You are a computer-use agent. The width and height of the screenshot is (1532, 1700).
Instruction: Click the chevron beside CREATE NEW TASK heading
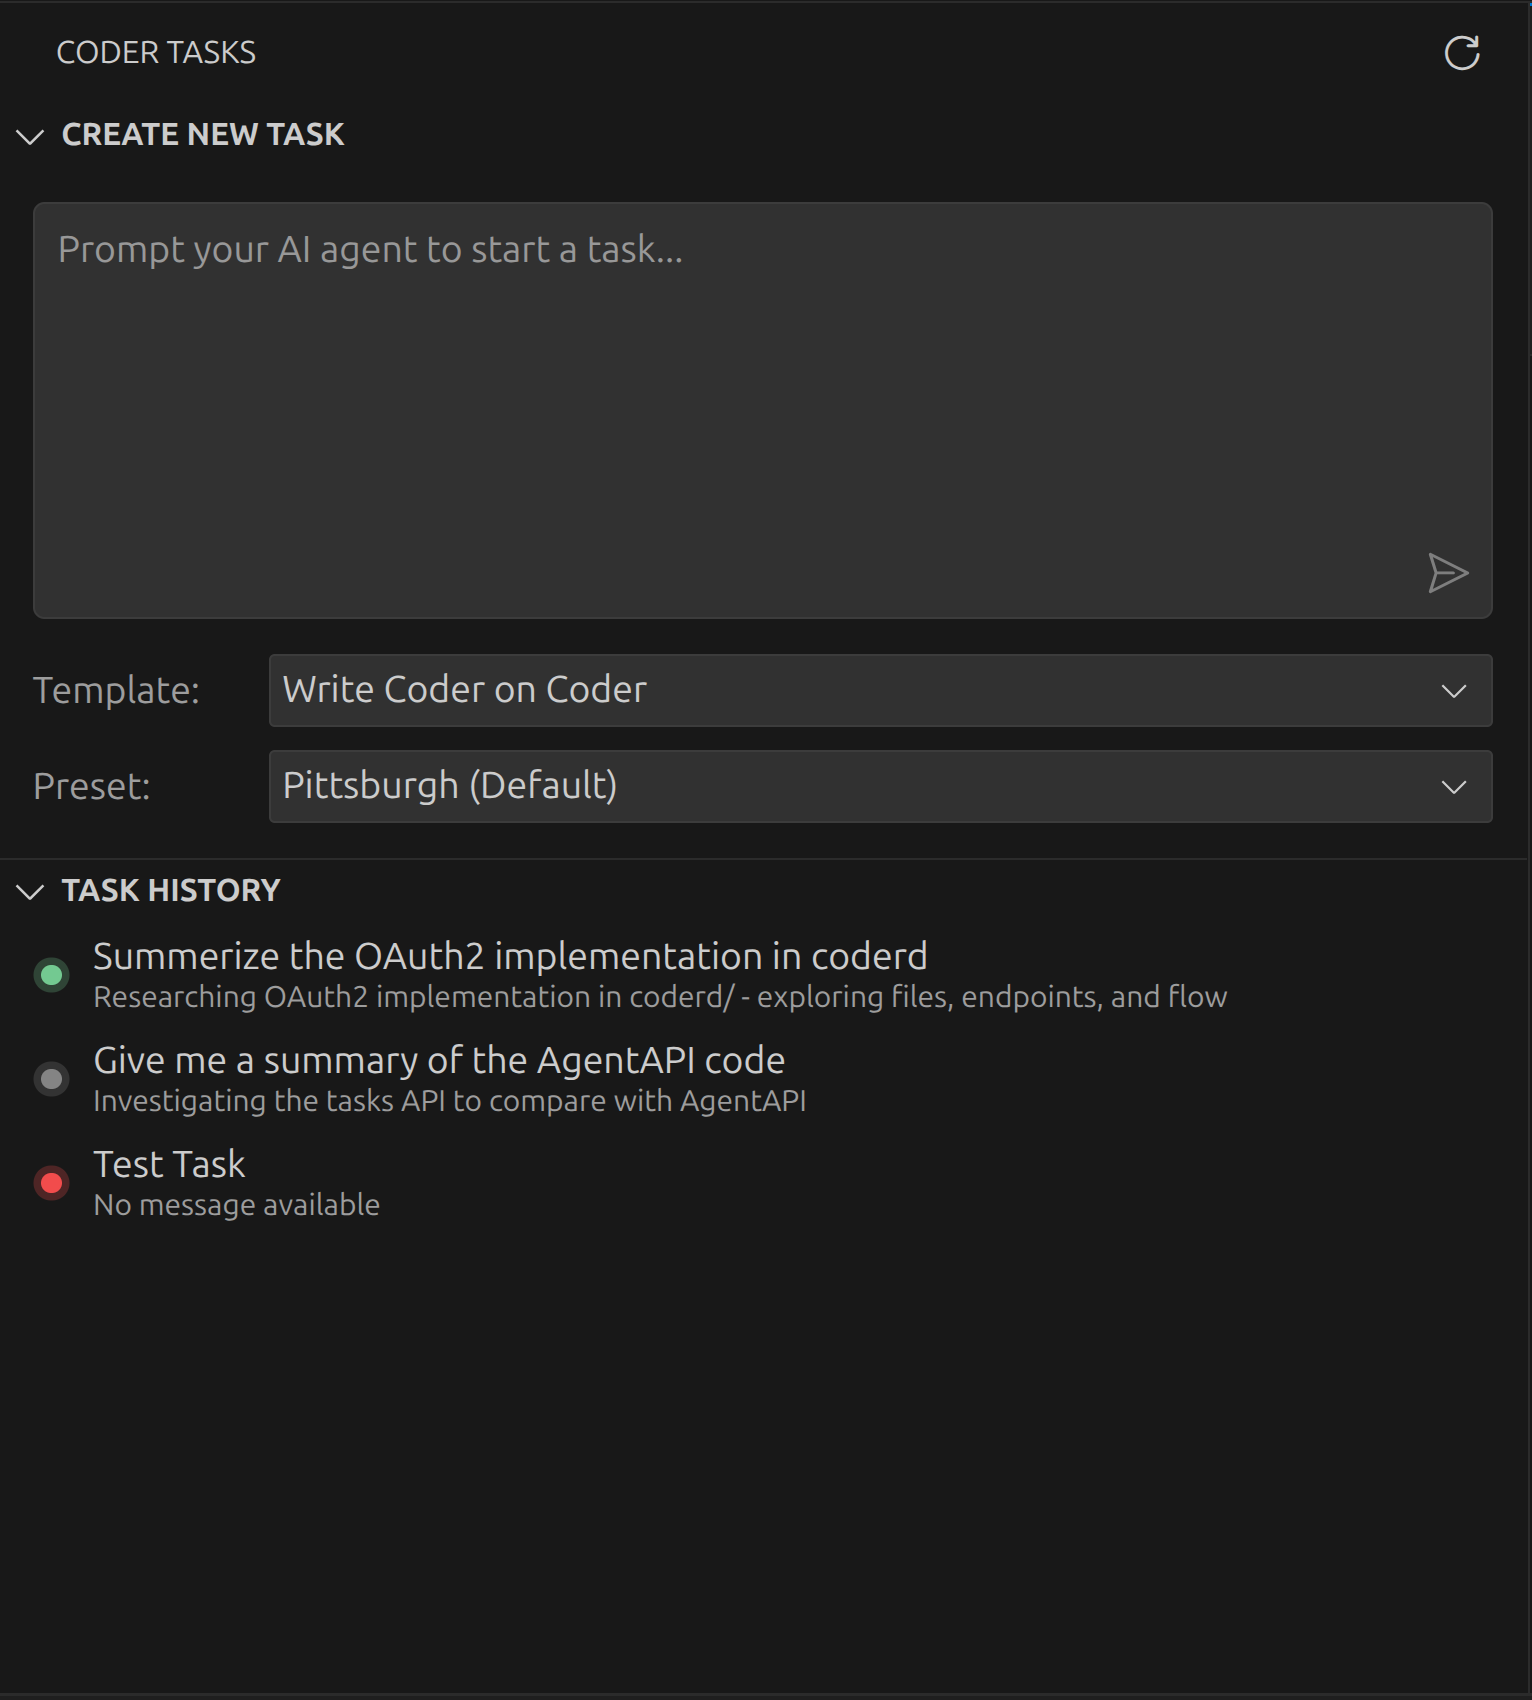tap(31, 137)
